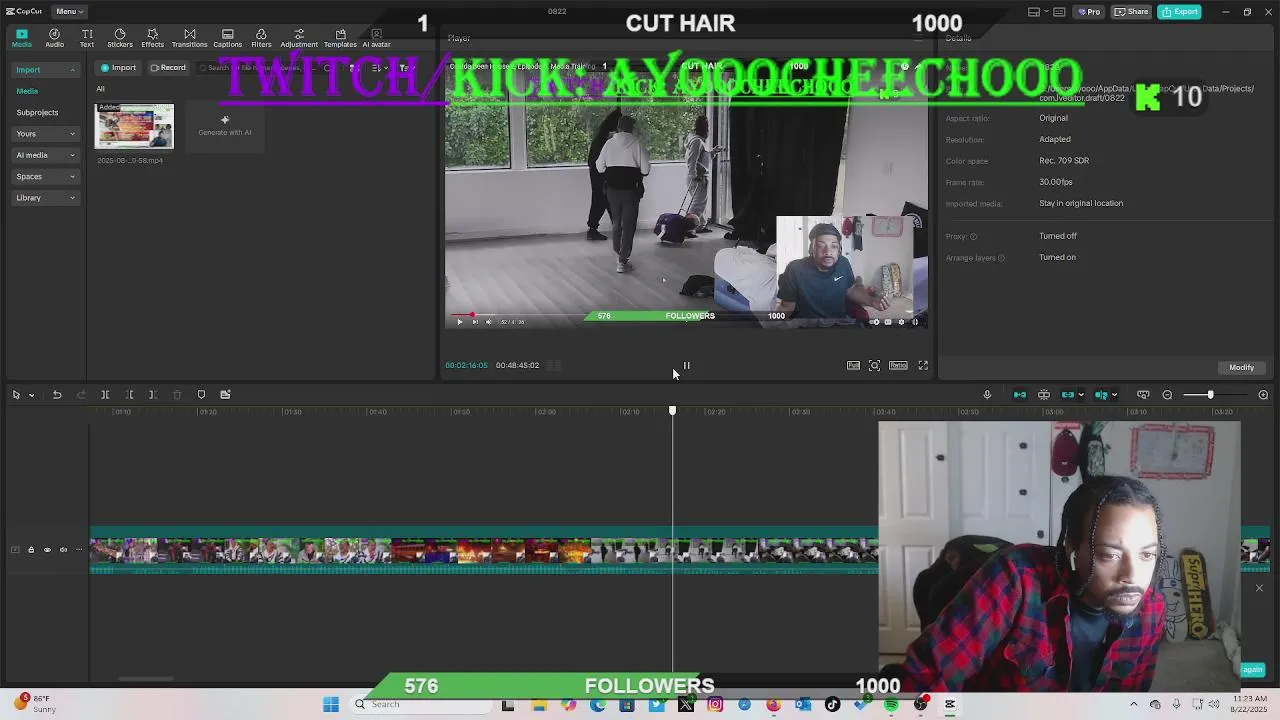
Task: Toggle track linkage option
Action: (x=1068, y=395)
